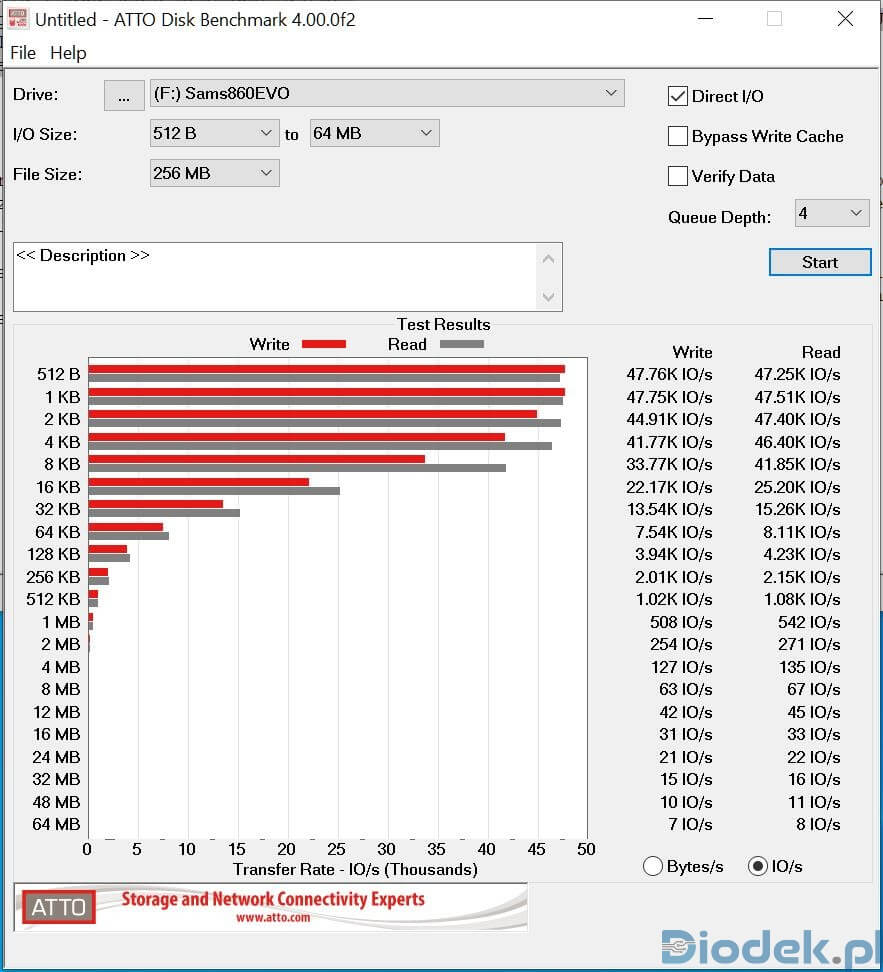Expand the 512 B minimum I/O size dropdown
This screenshot has height=972, width=883.
pyautogui.click(x=214, y=133)
